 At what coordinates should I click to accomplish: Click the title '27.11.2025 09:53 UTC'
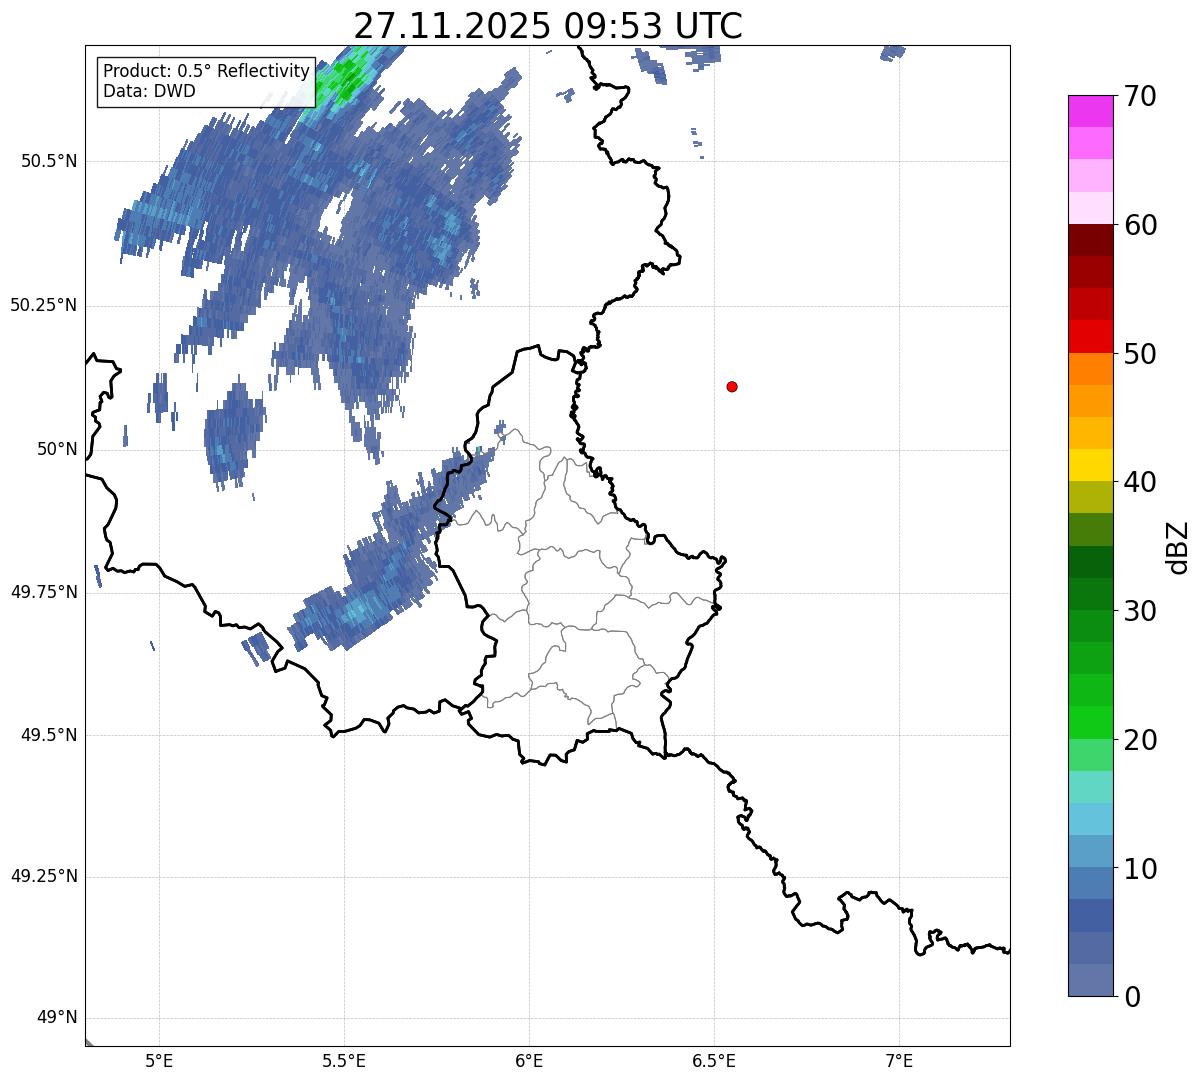tap(548, 26)
